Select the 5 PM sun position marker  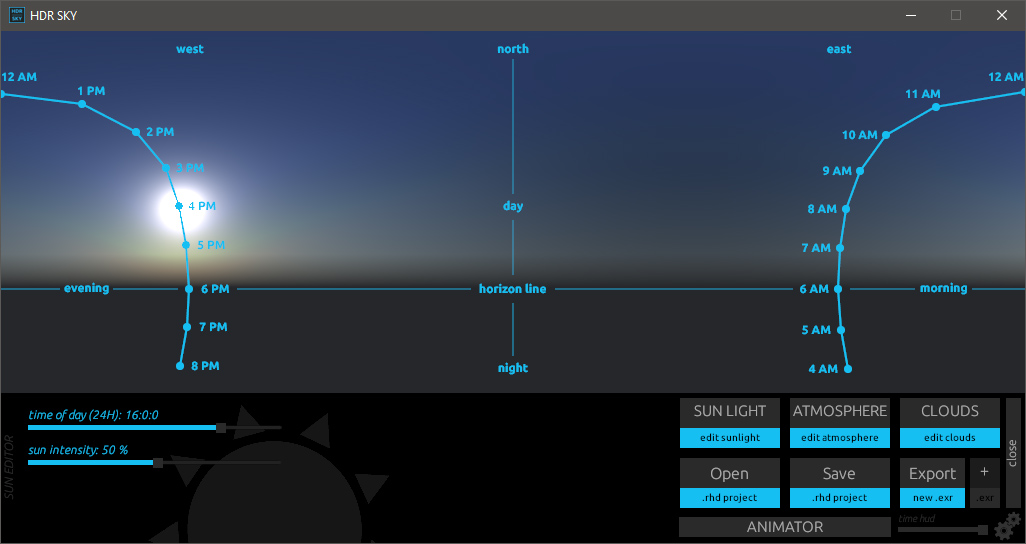186,245
